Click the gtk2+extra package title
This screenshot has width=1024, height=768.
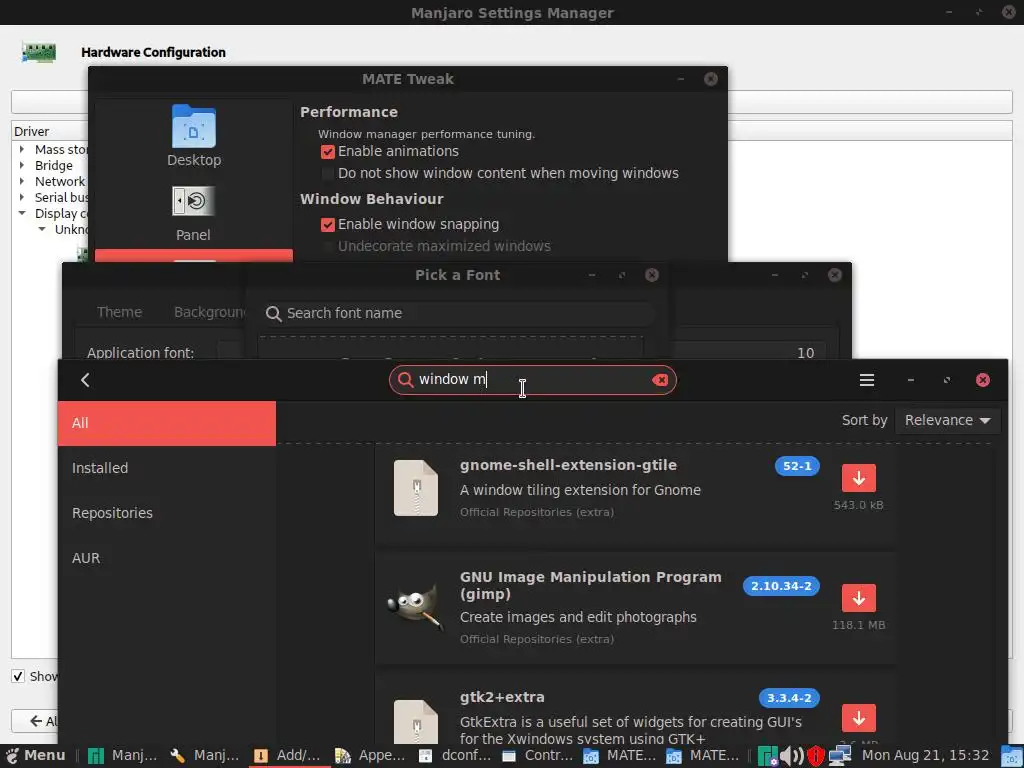[x=502, y=697]
